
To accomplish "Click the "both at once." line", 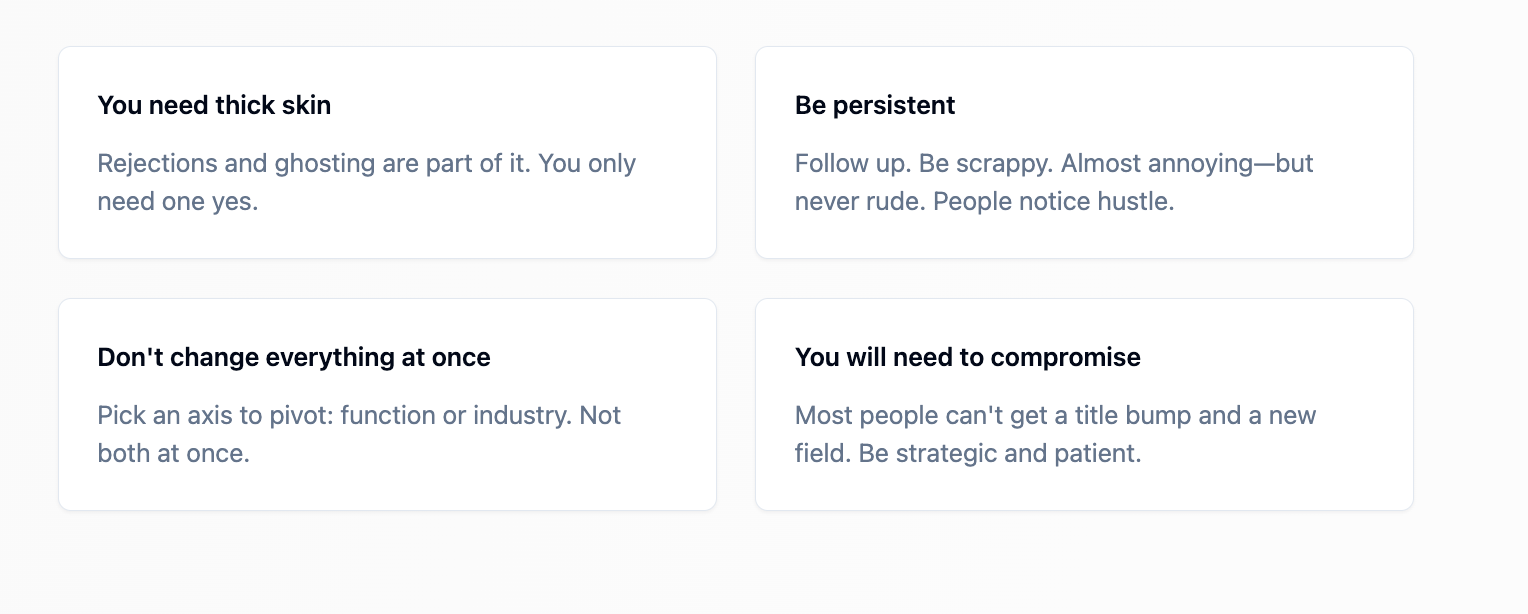I will [173, 453].
